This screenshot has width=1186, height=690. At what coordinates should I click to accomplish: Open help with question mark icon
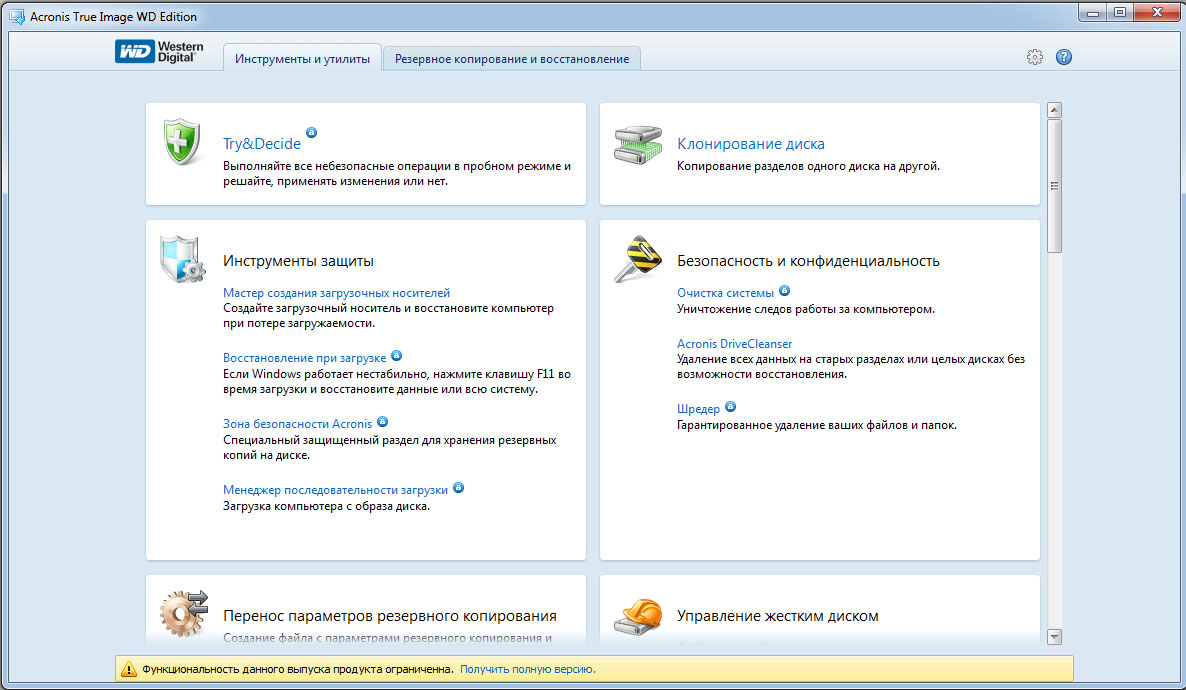pos(1063,57)
